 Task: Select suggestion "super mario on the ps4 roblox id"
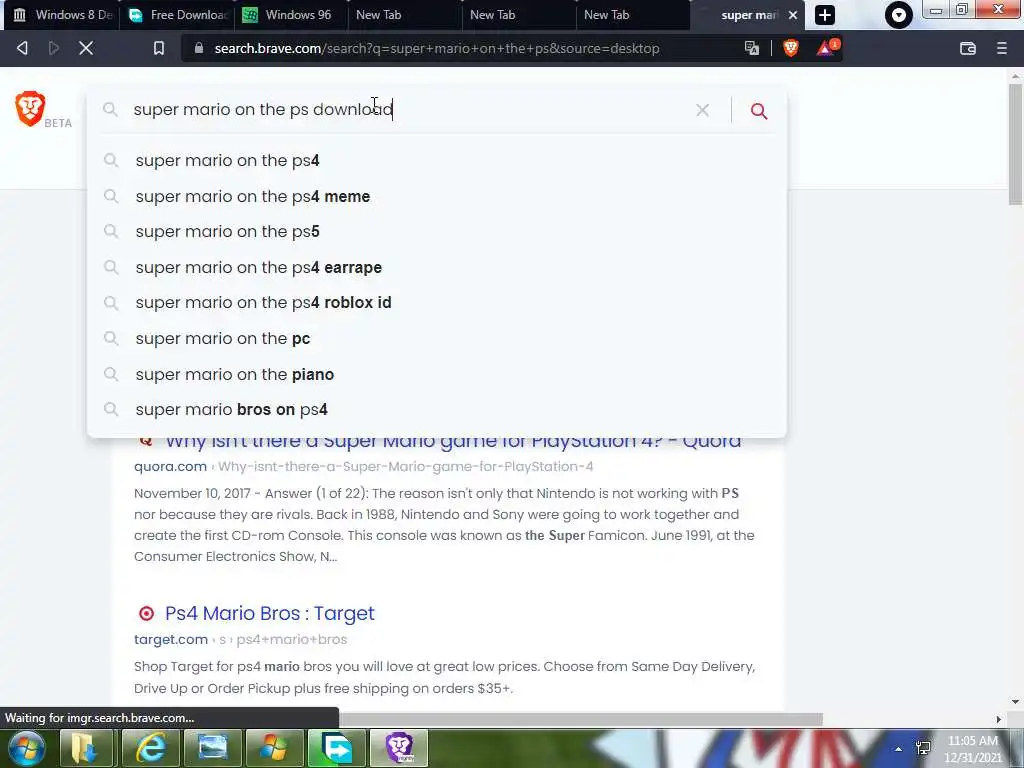[x=436, y=303]
